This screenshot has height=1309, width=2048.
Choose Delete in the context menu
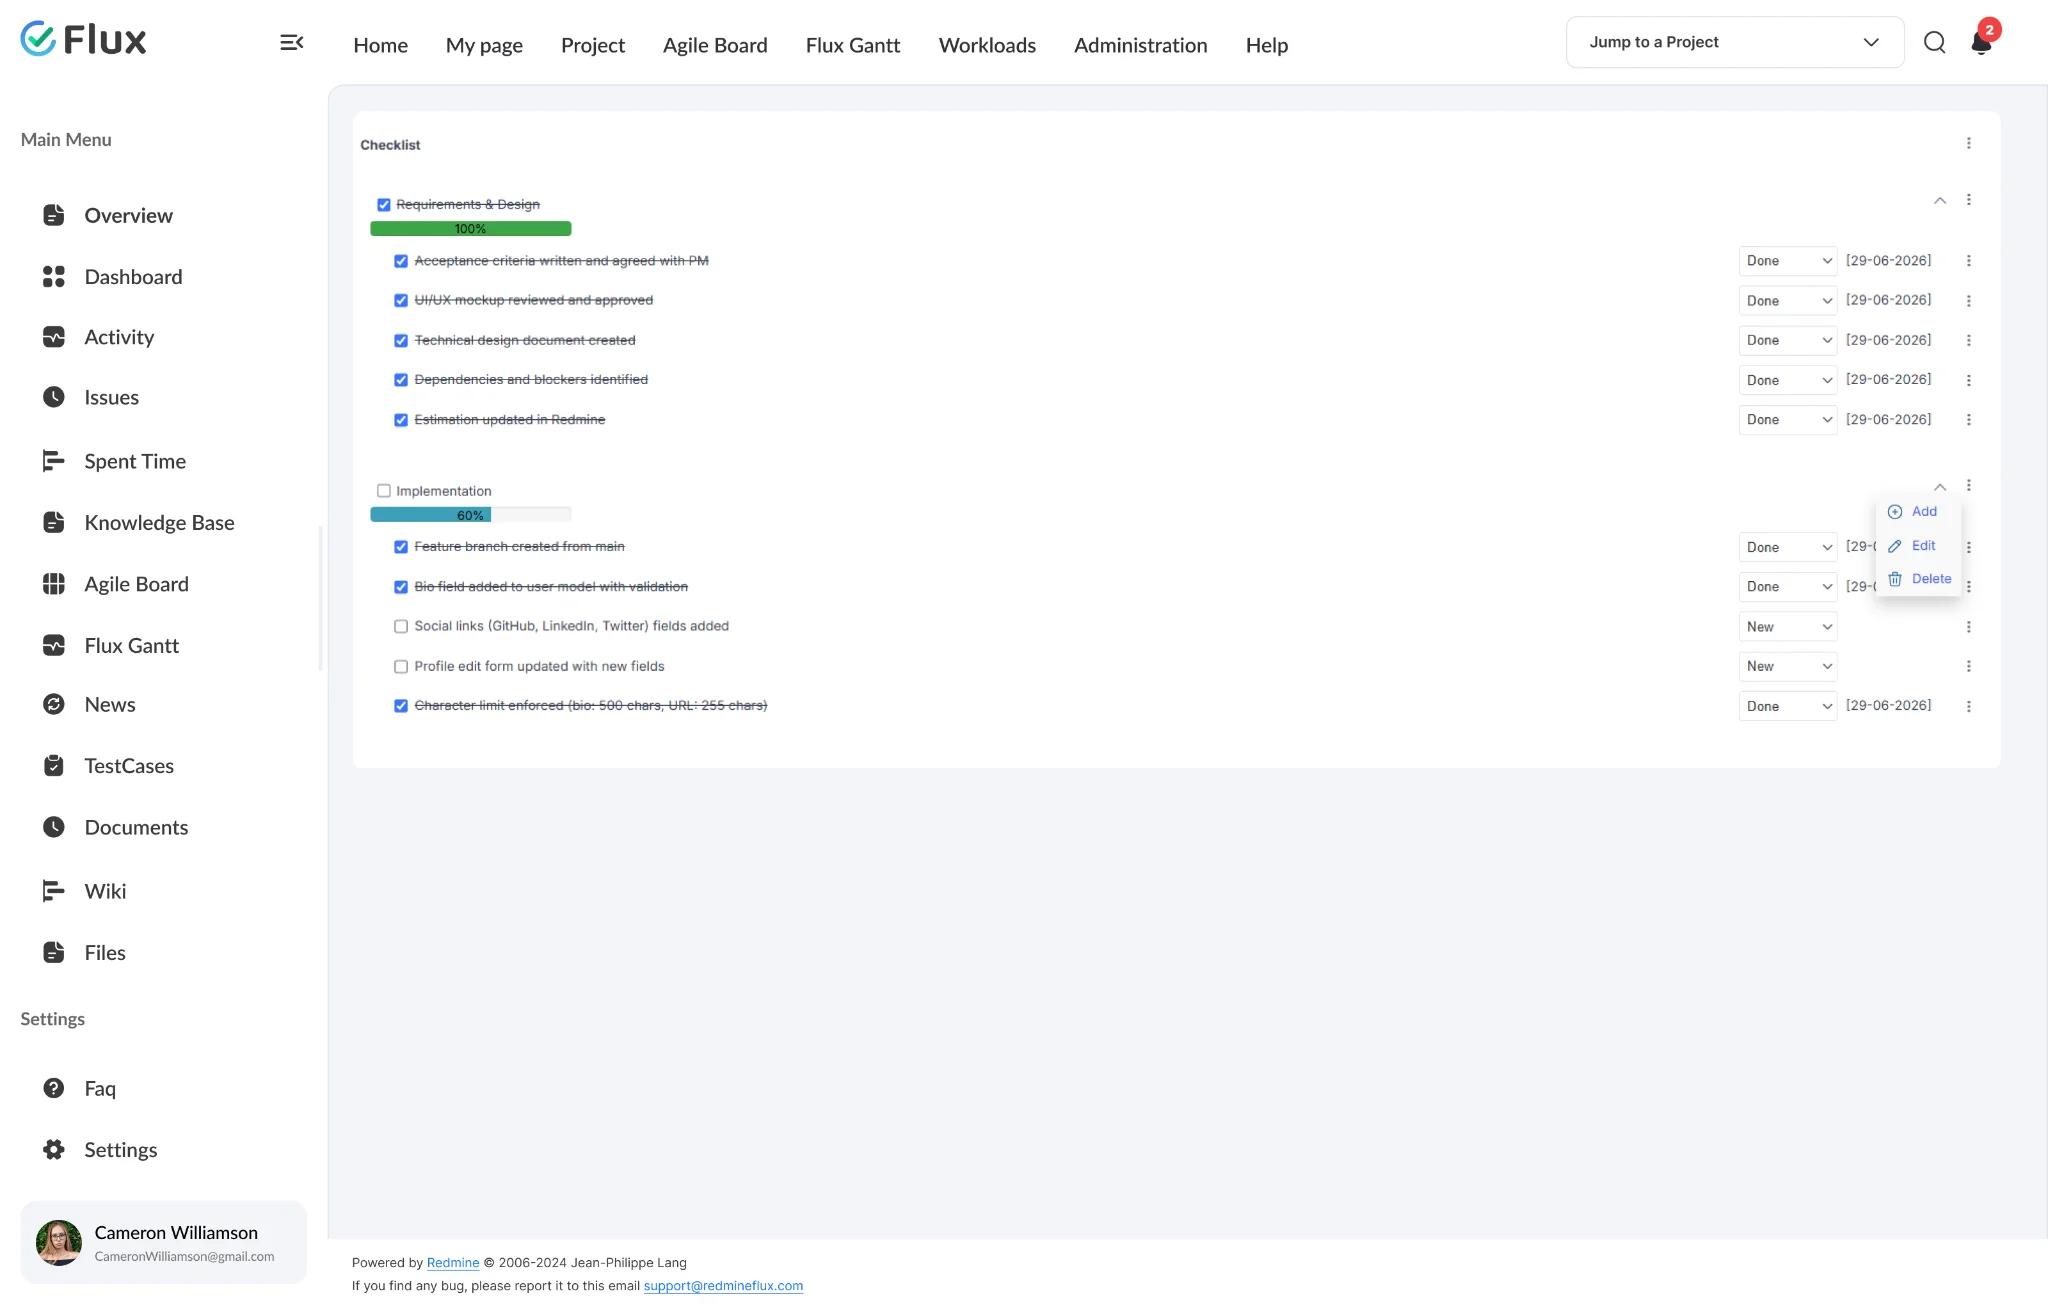coord(1919,579)
